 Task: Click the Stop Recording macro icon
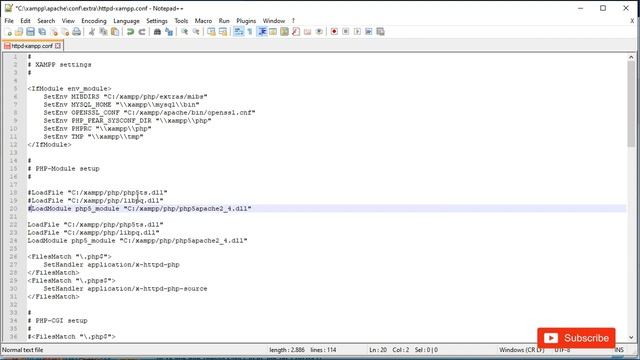point(346,32)
